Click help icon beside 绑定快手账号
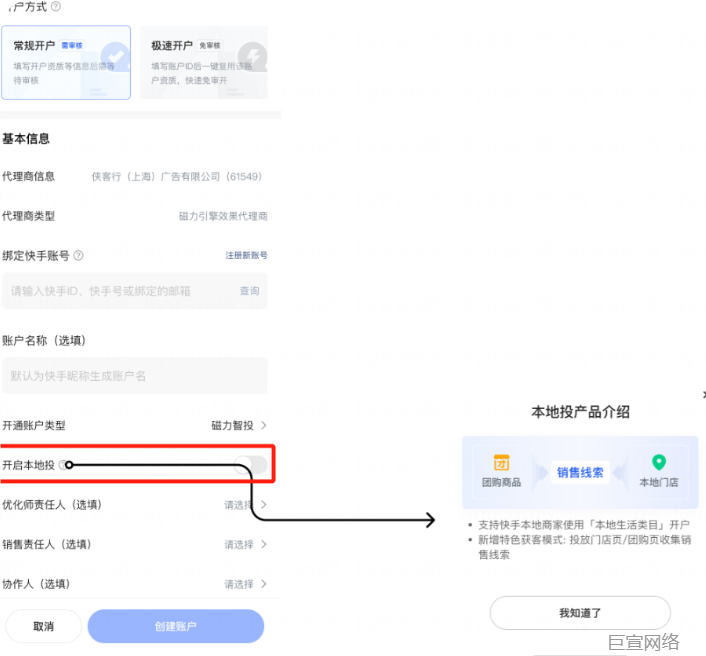The height and width of the screenshot is (656, 706). [78, 256]
